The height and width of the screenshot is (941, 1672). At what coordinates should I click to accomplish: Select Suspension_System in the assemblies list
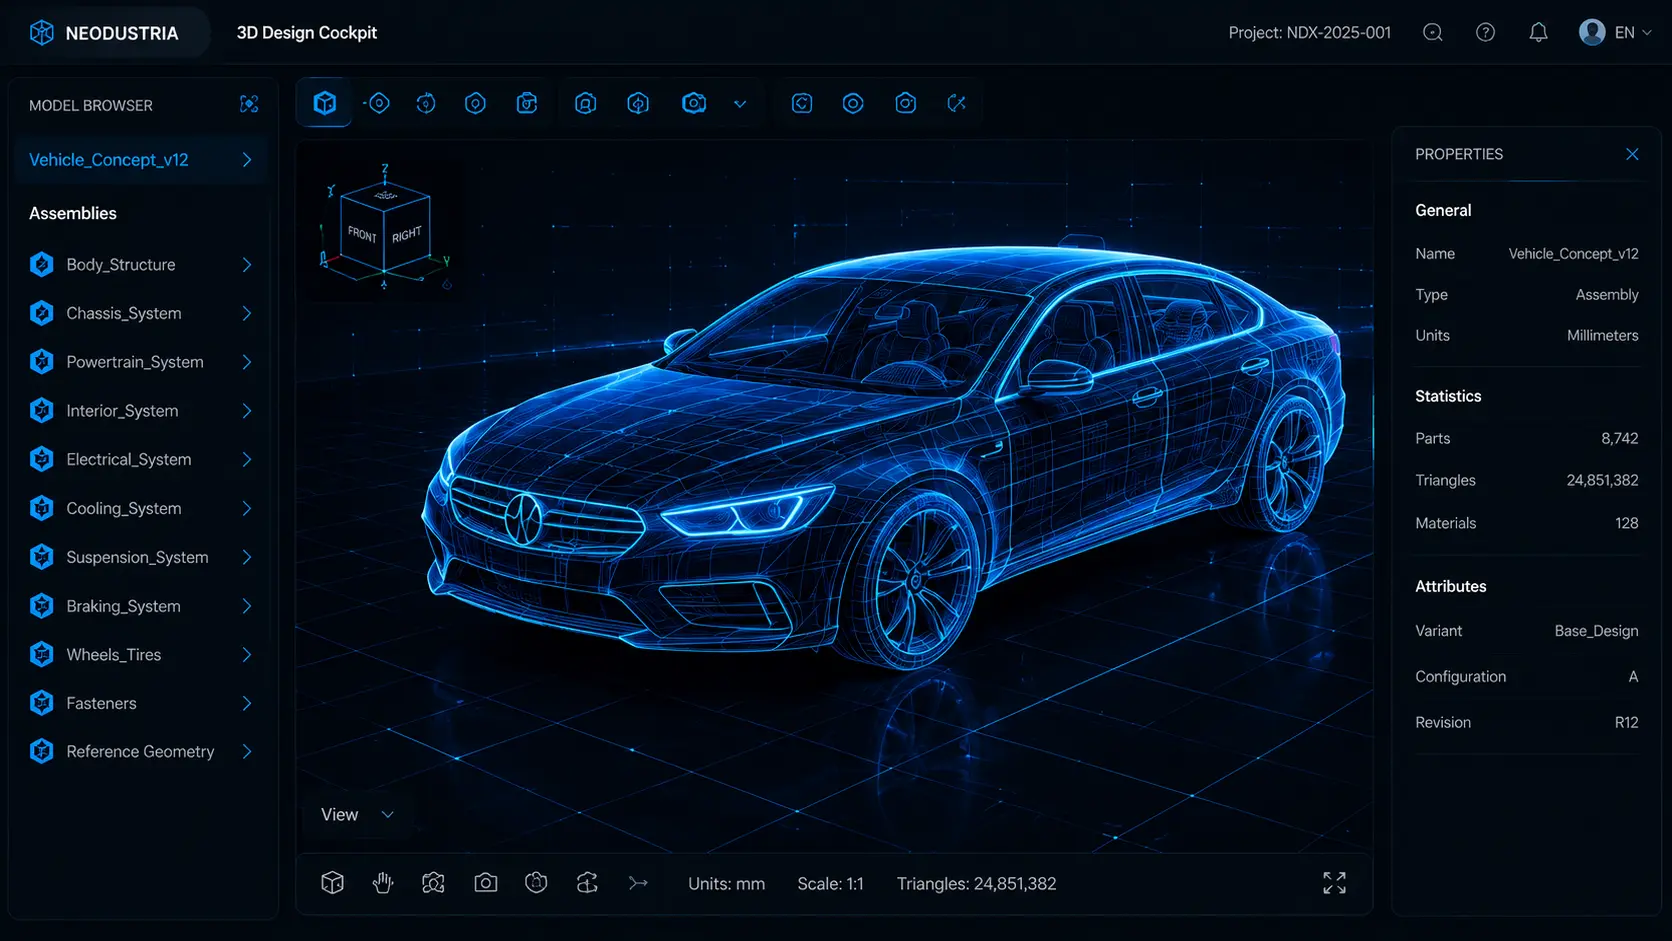[x=140, y=557]
